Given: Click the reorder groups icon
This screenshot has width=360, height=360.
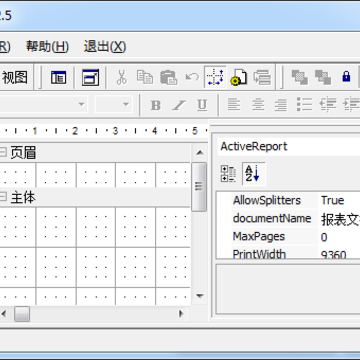Looking at the screenshot, I should [262, 77].
